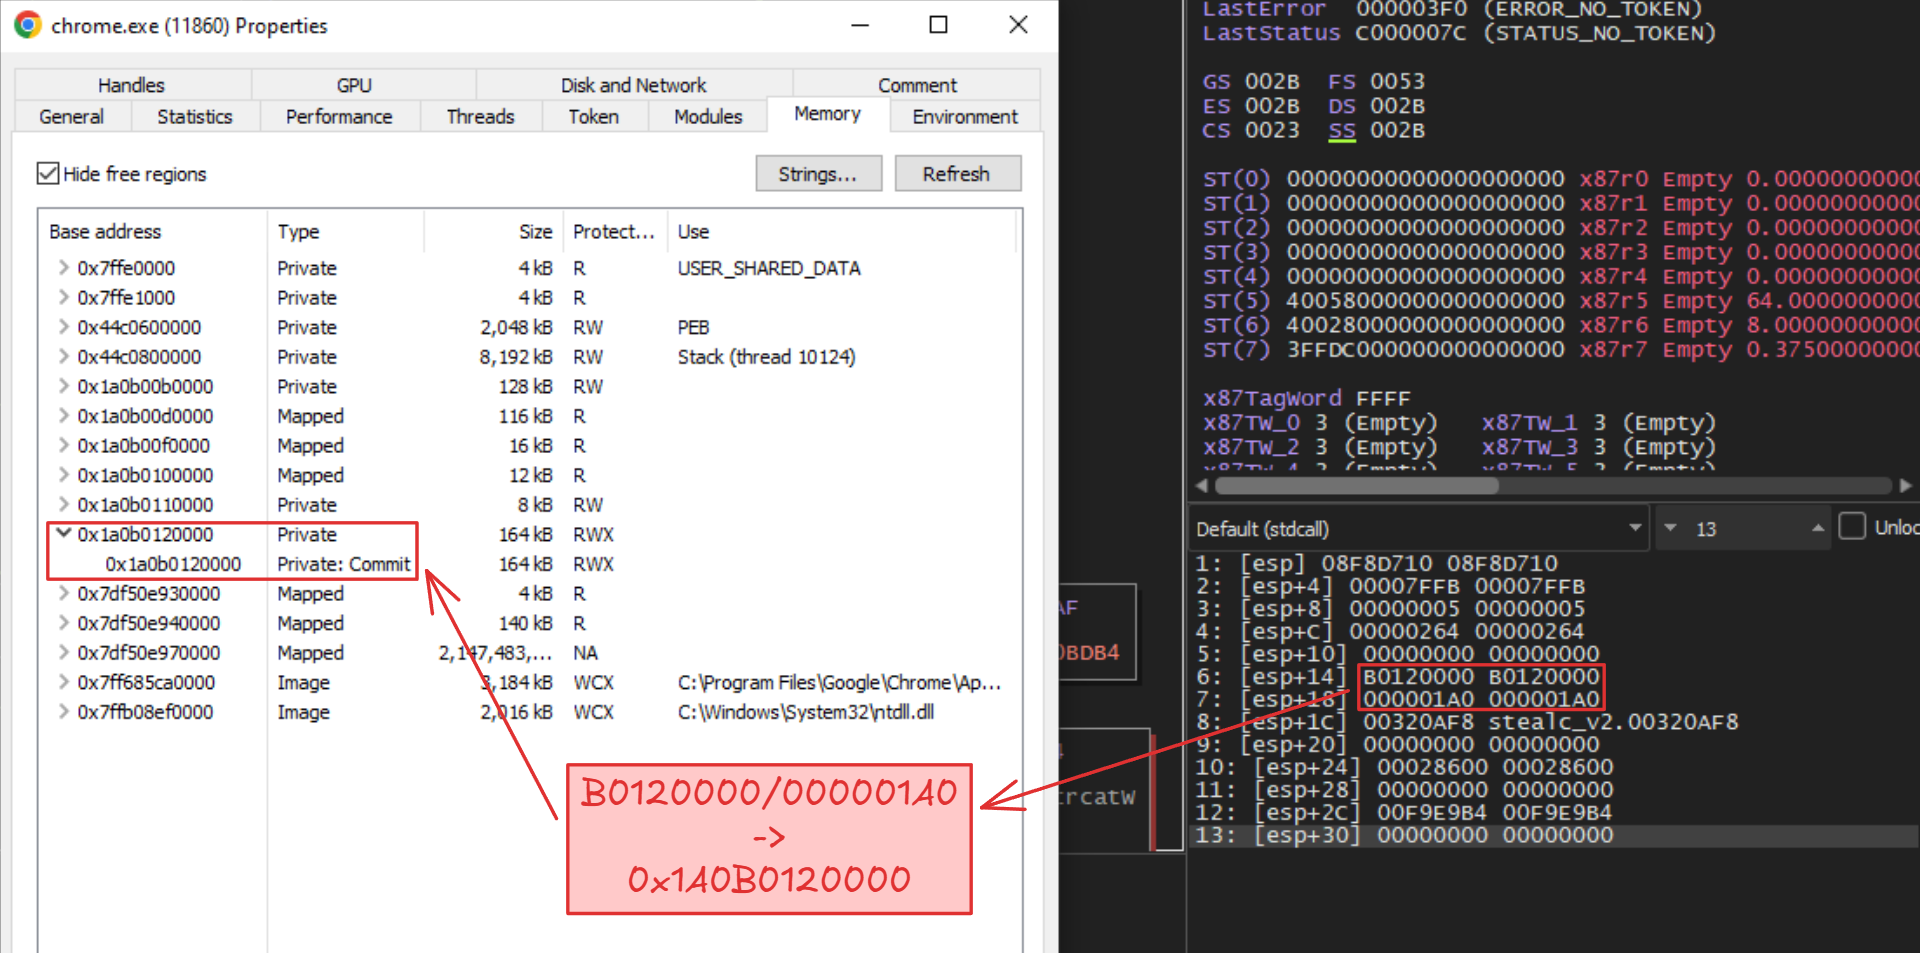Screen dimensions: 1920x953
Task: Open the Statistics tab
Action: click(194, 116)
